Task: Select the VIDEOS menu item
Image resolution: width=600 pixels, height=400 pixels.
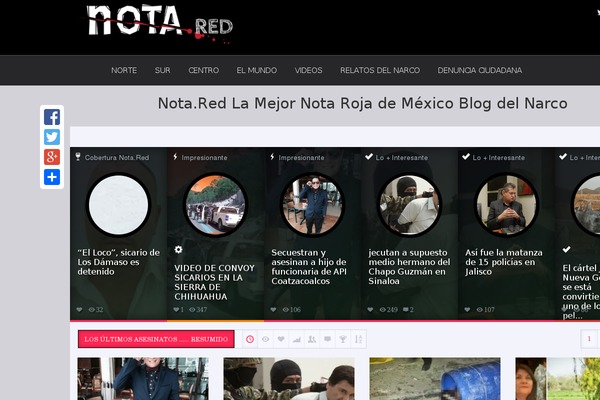Action: coord(308,70)
